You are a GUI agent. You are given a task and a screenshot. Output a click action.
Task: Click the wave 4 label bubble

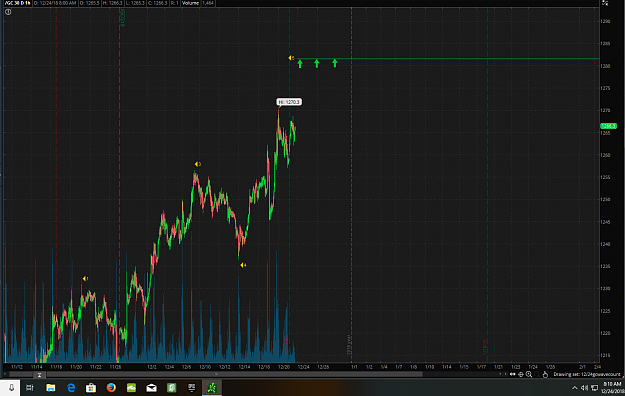(x=243, y=265)
